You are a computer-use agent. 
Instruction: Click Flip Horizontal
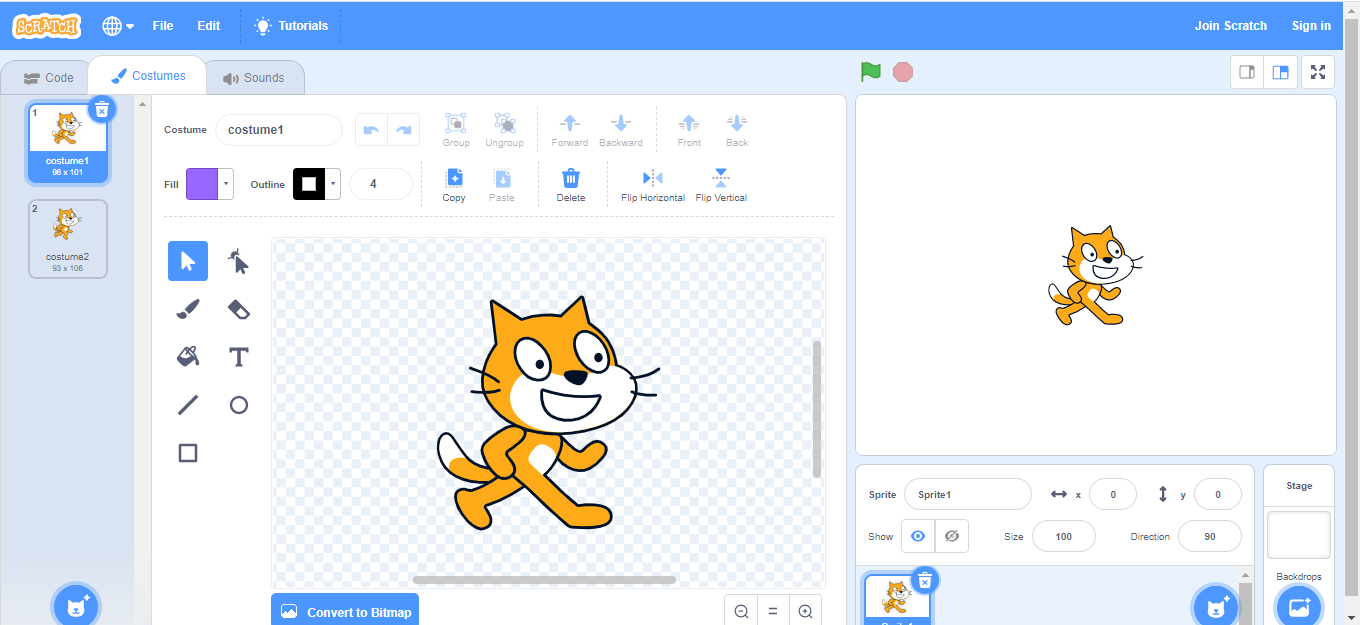coord(652,184)
